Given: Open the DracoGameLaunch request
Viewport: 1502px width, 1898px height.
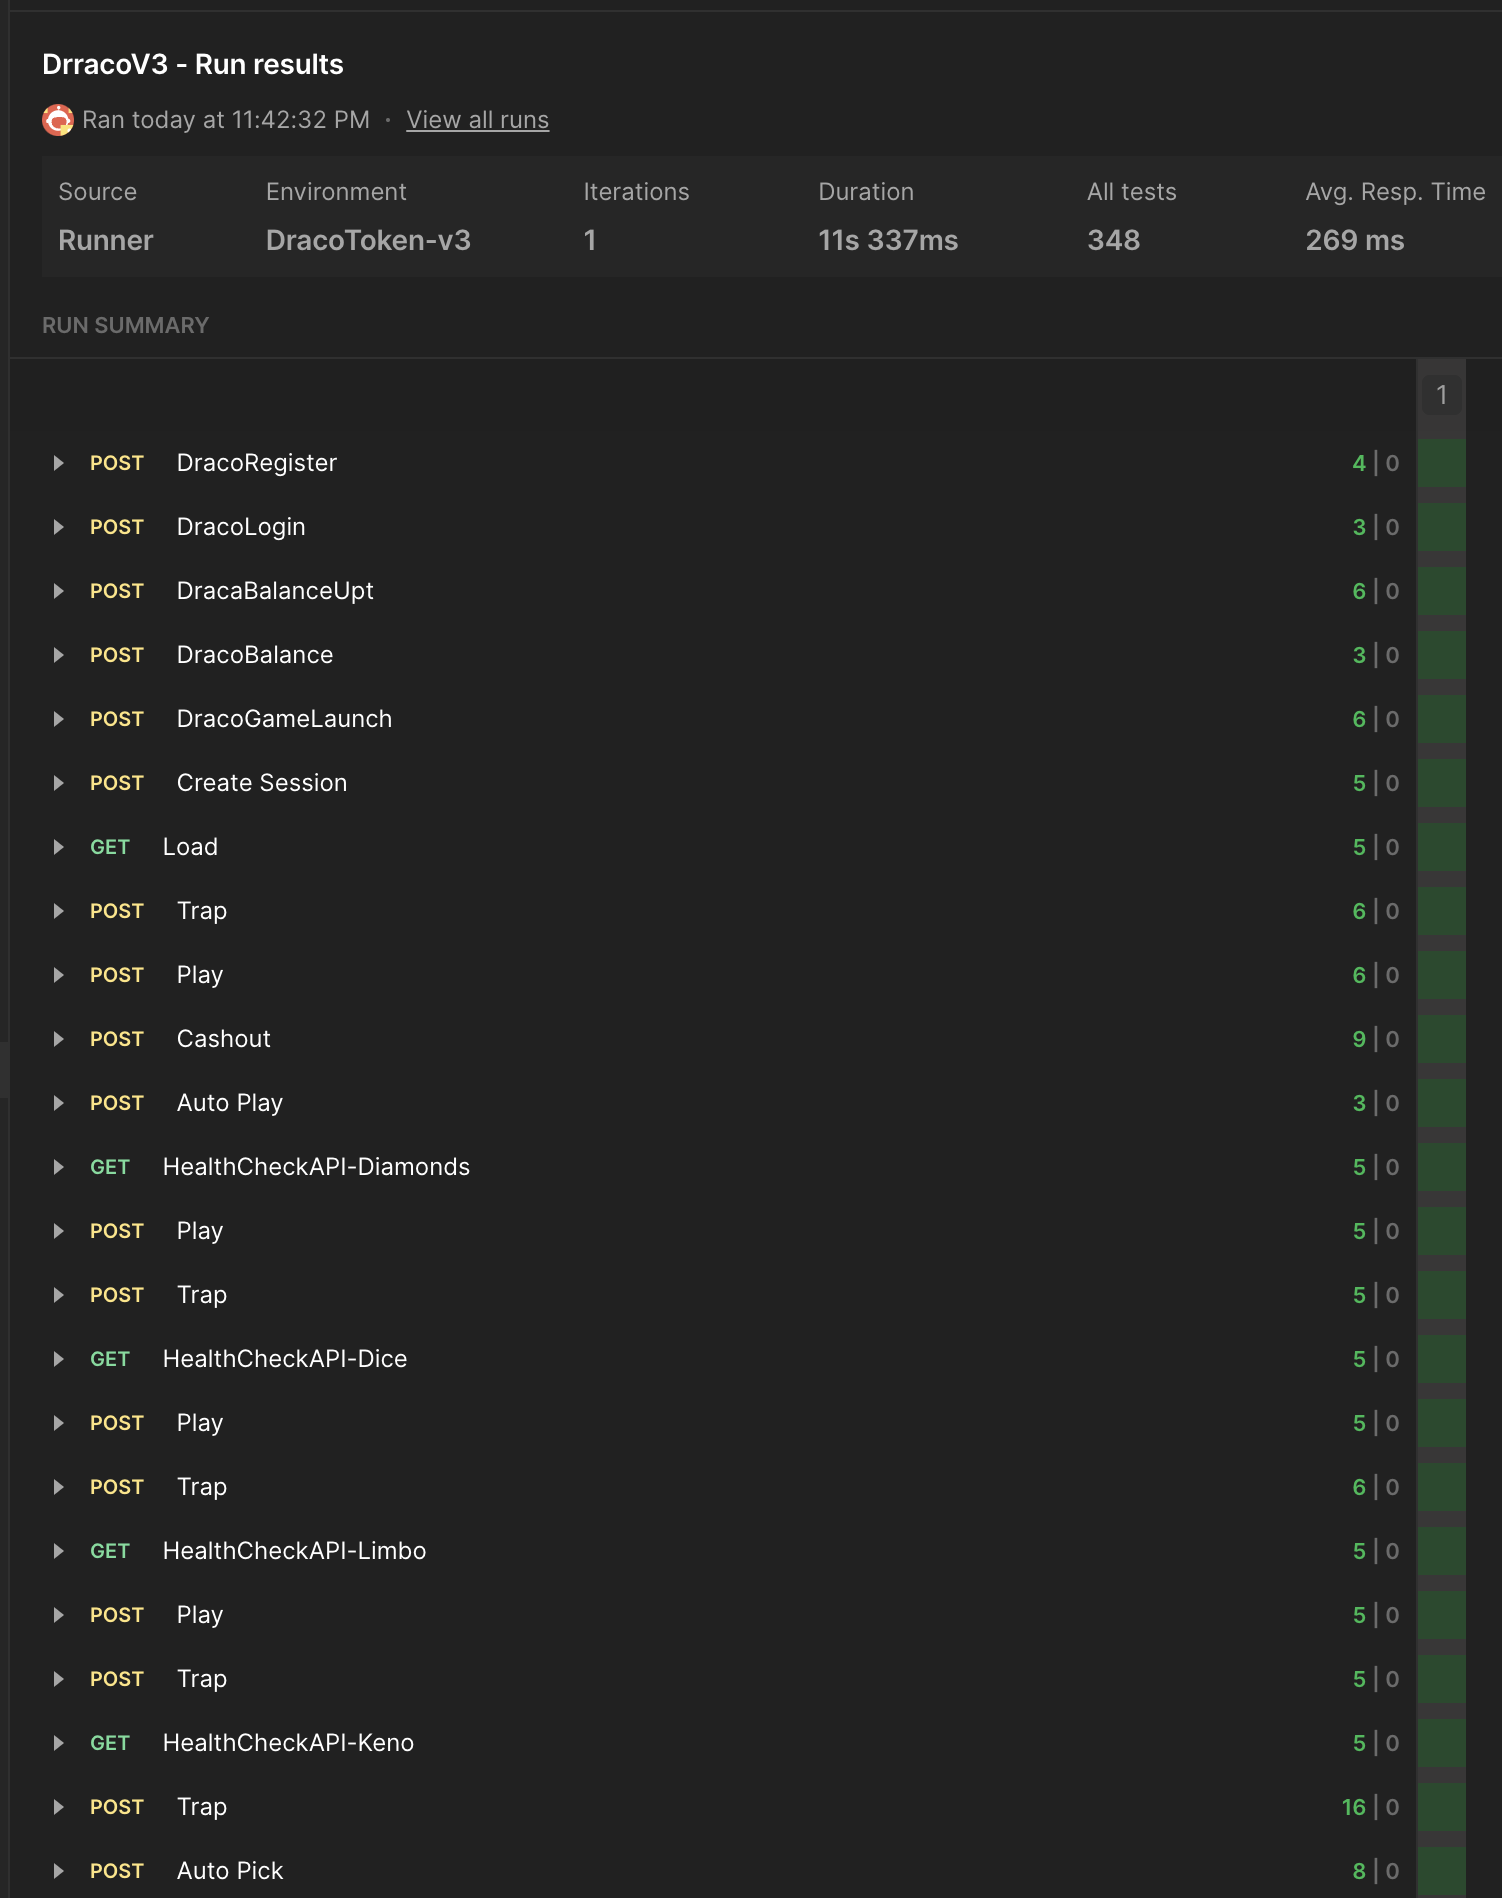Looking at the screenshot, I should 284,719.
